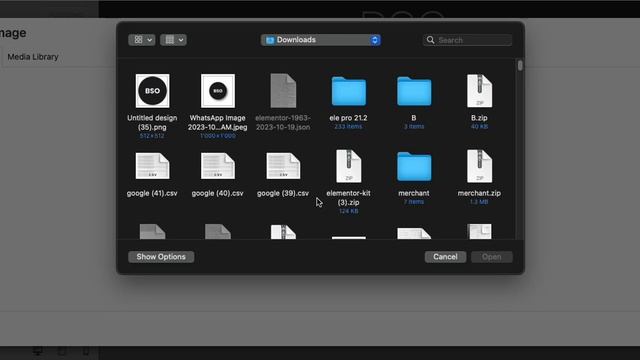Click the 'google (40).csv' file name
Screen dimensions: 640x360
point(218,193)
